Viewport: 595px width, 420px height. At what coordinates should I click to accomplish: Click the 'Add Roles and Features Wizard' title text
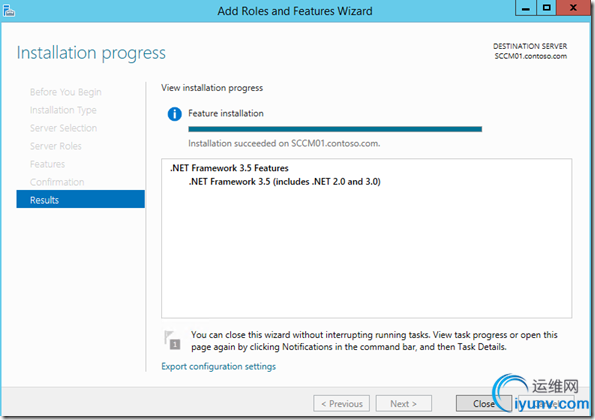pyautogui.click(x=295, y=11)
